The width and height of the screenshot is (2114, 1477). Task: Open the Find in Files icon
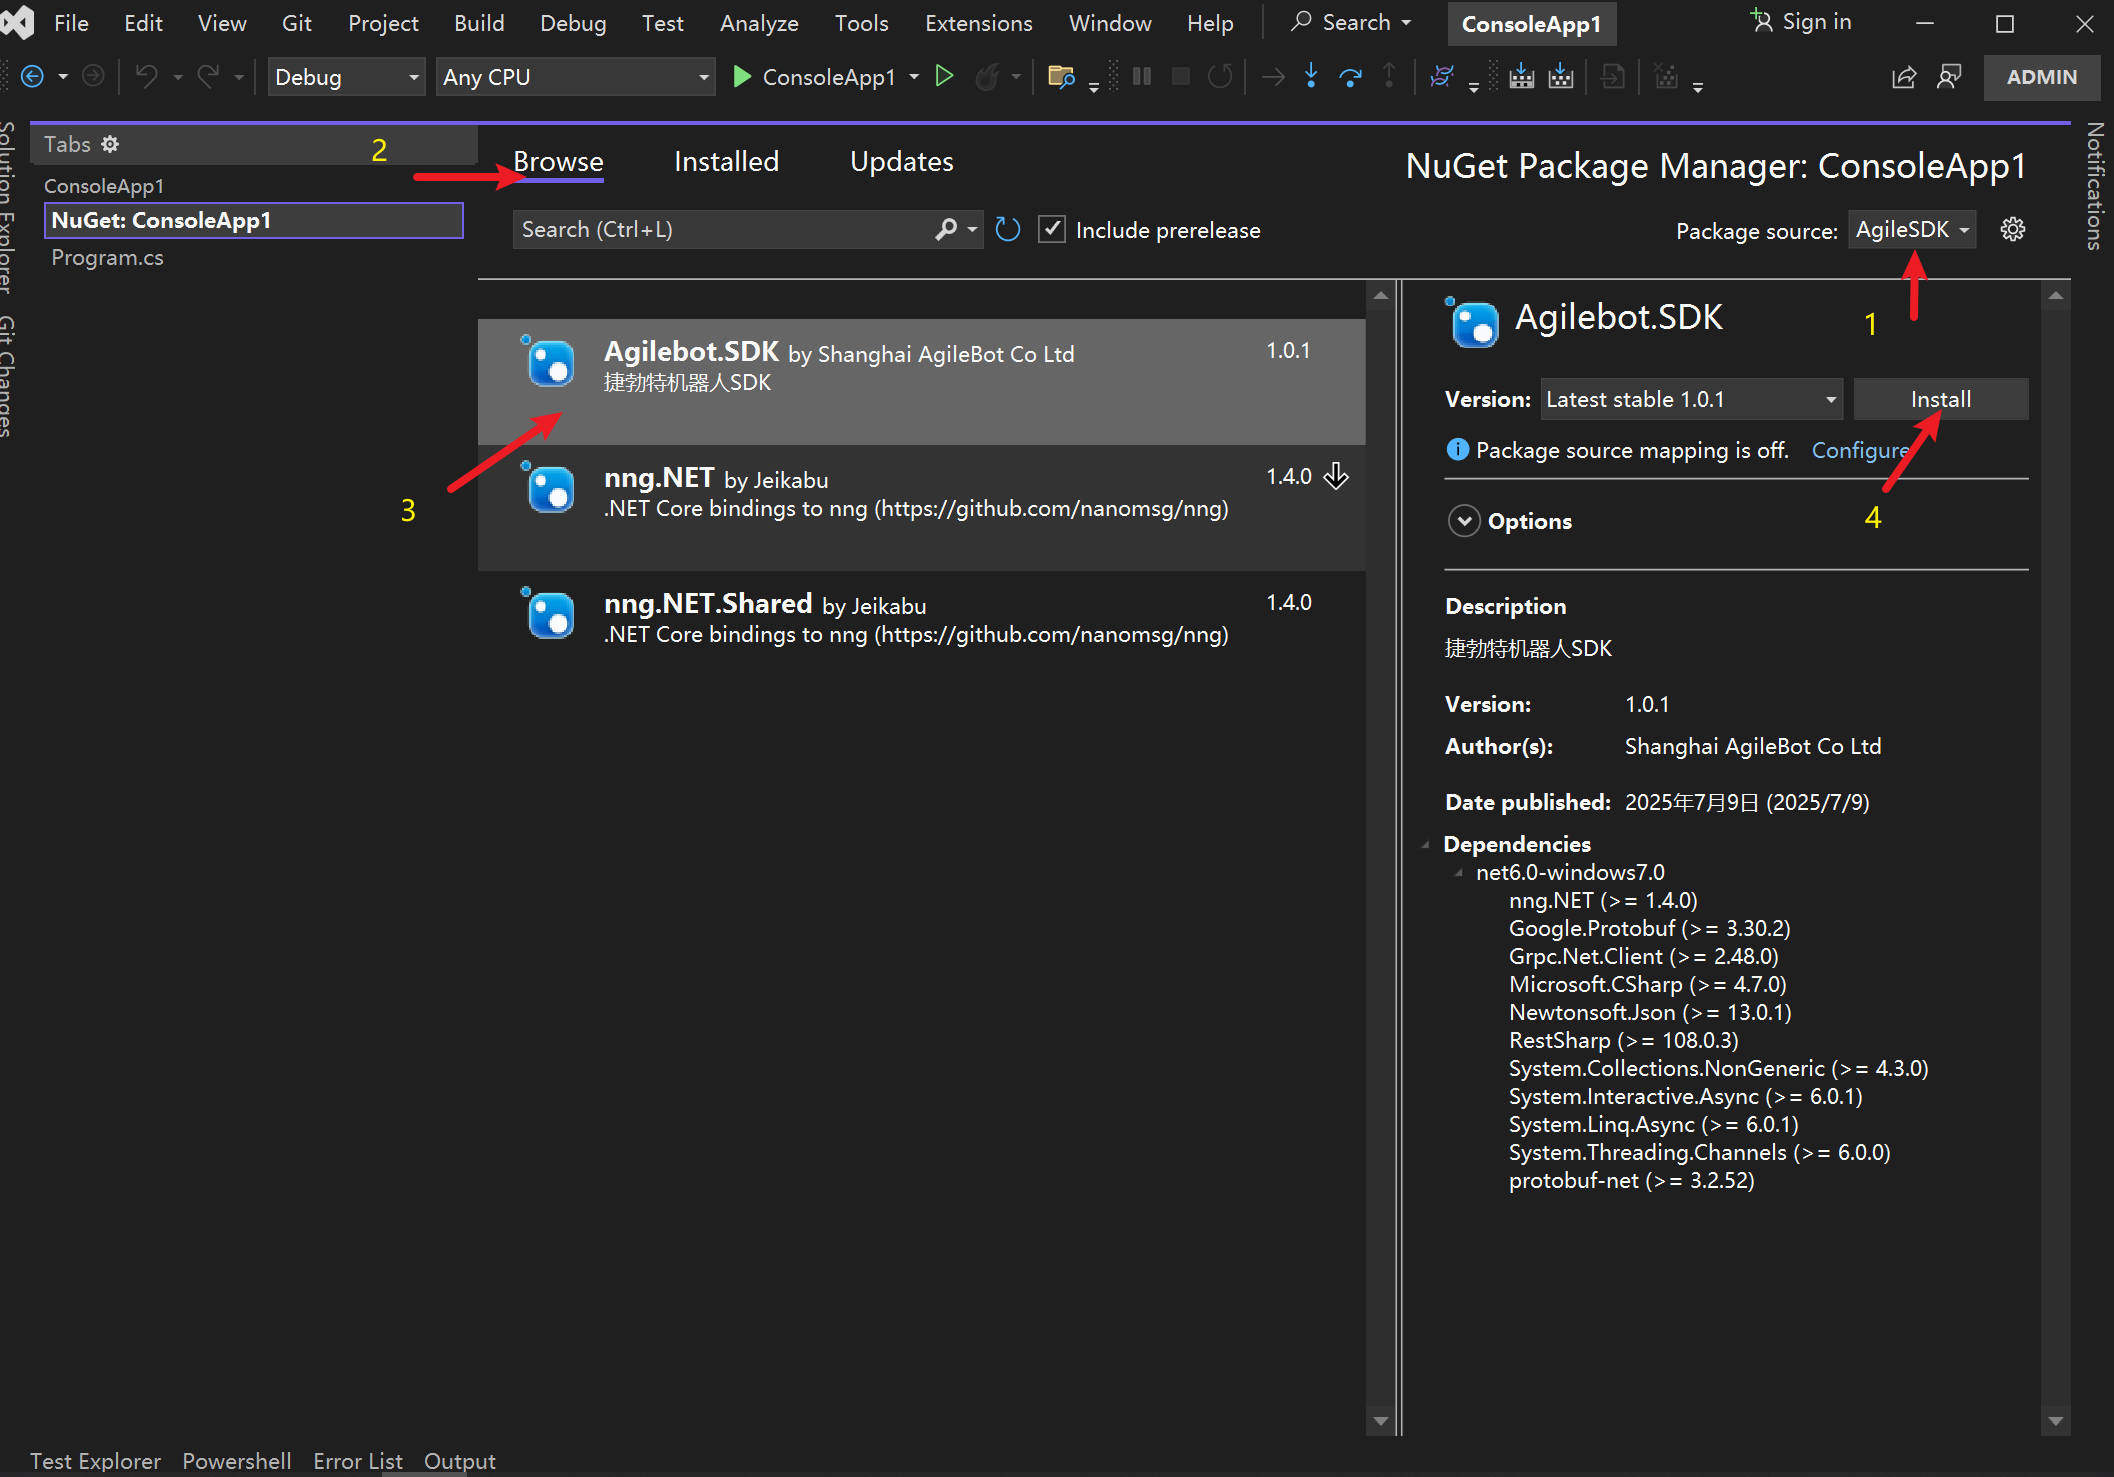(x=1060, y=77)
